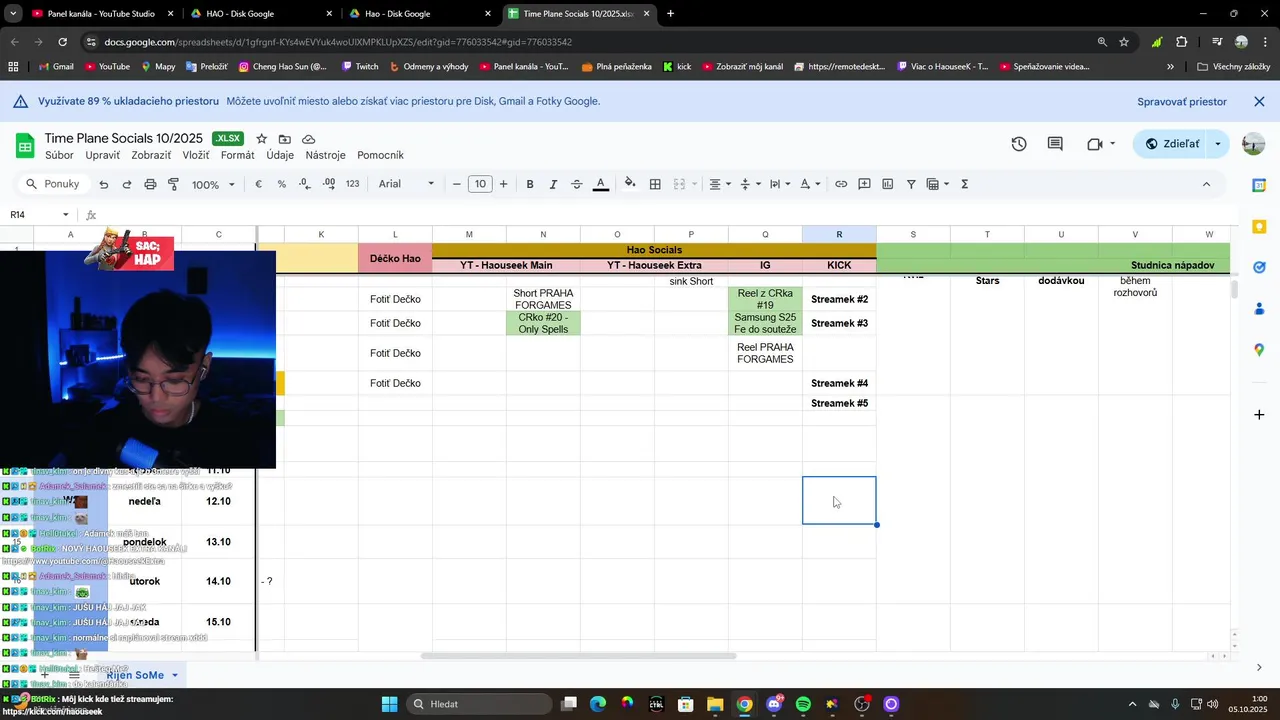Open Google Maps side panel
The width and height of the screenshot is (1280, 720).
point(1259,350)
